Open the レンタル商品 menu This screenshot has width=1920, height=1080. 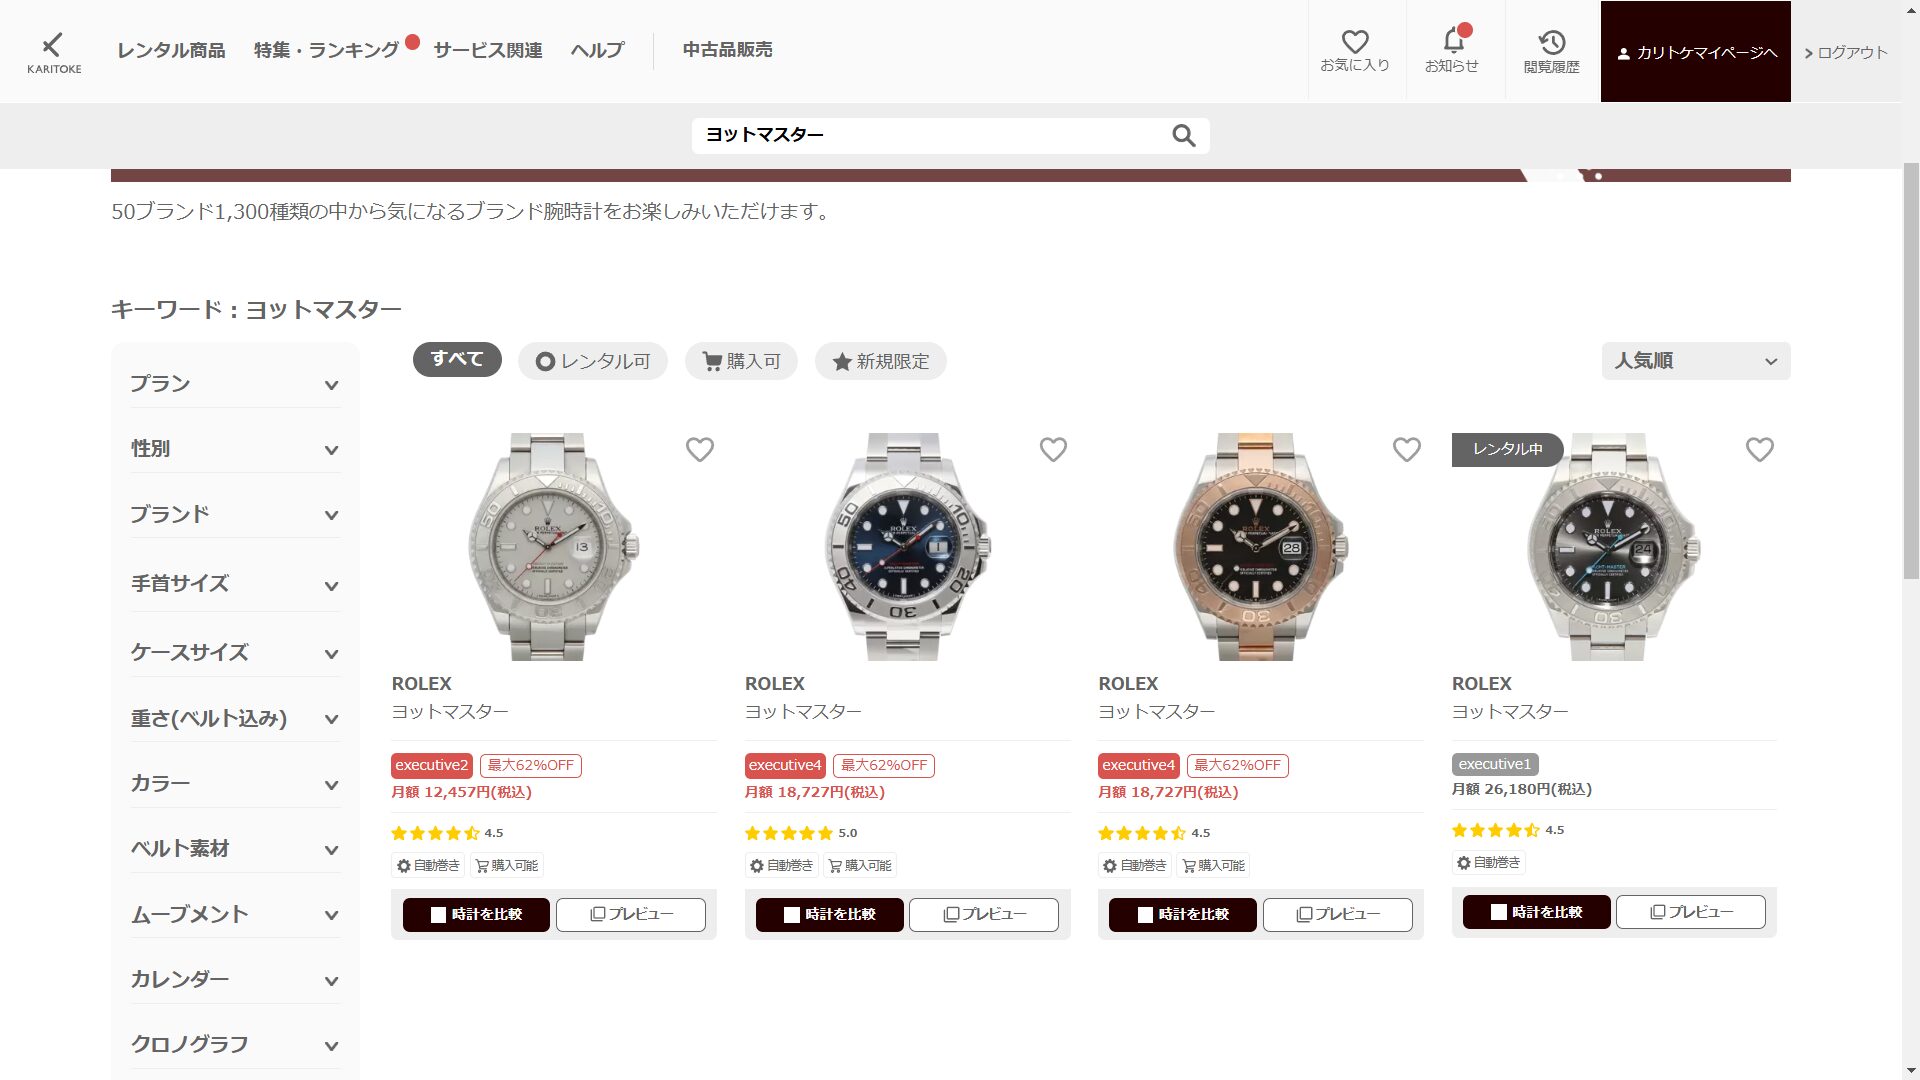point(171,50)
